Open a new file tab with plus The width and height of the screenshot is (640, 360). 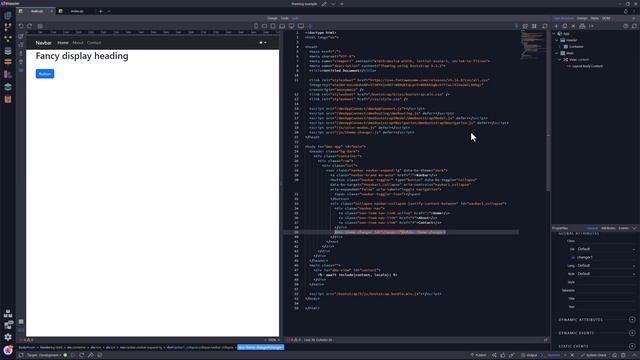101,11
